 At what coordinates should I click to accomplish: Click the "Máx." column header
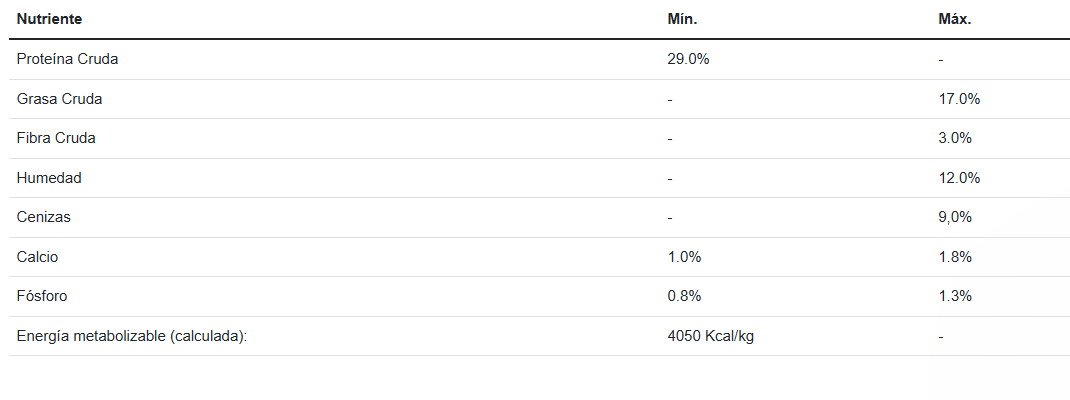(955, 19)
